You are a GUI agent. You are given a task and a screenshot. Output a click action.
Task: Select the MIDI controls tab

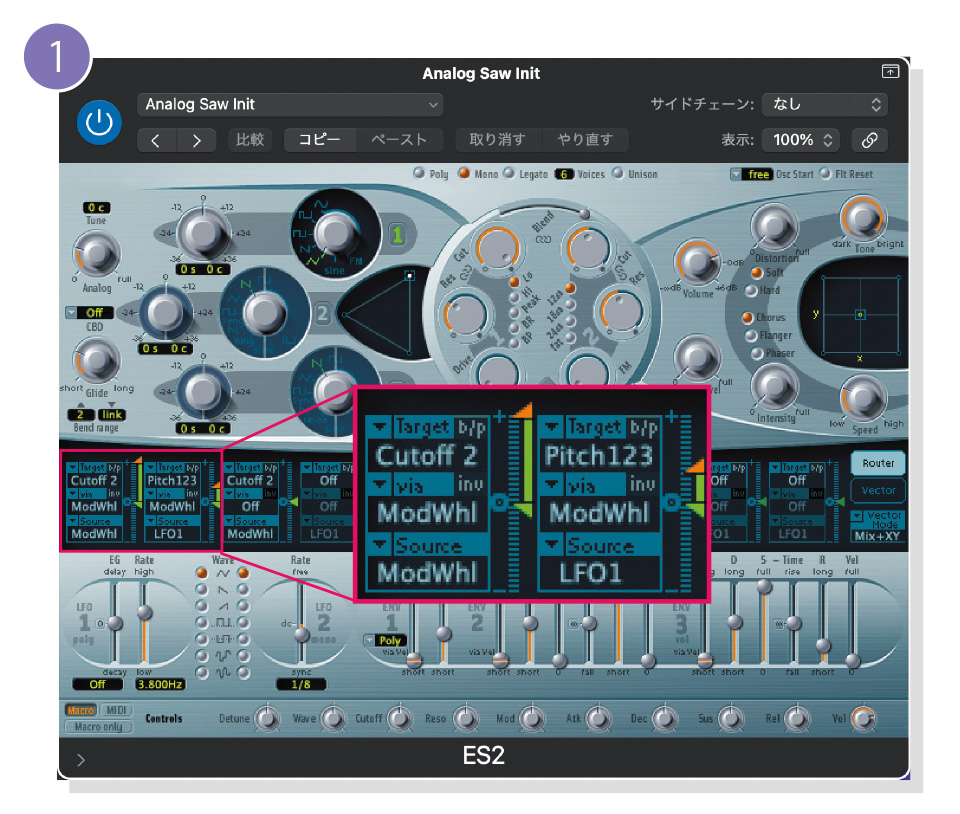pos(116,711)
